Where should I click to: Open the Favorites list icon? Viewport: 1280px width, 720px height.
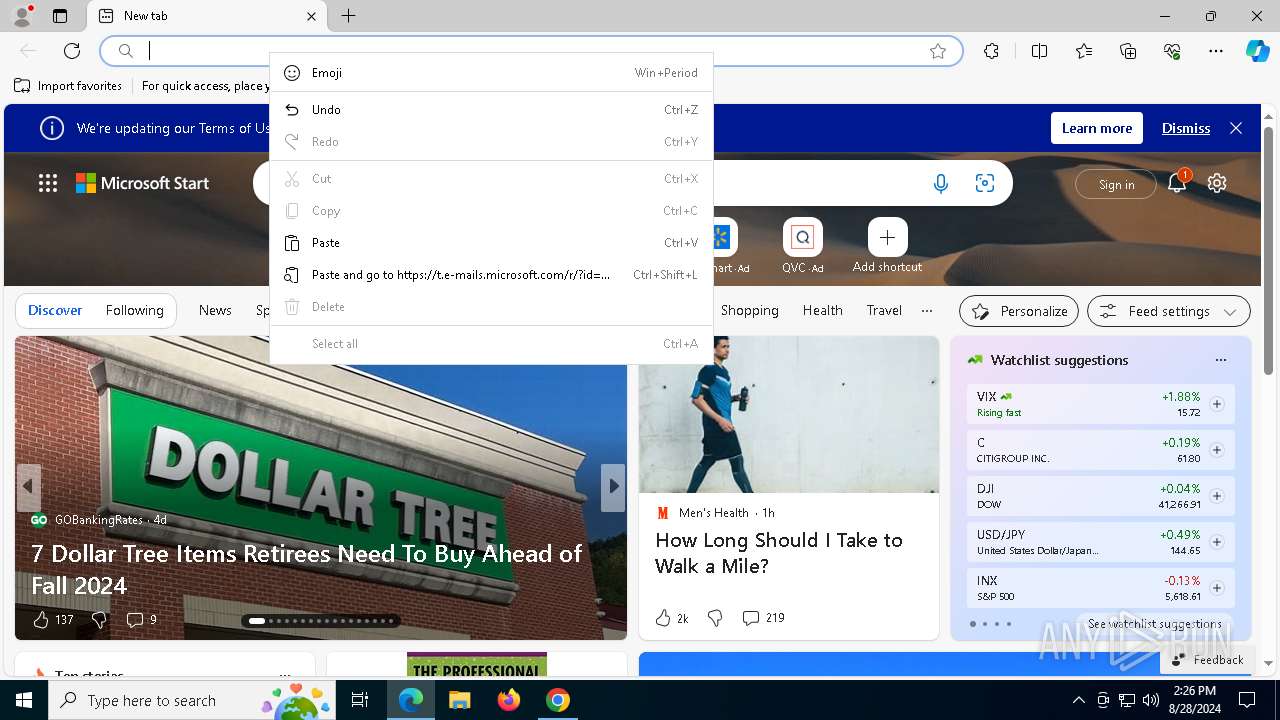pos(1084,51)
